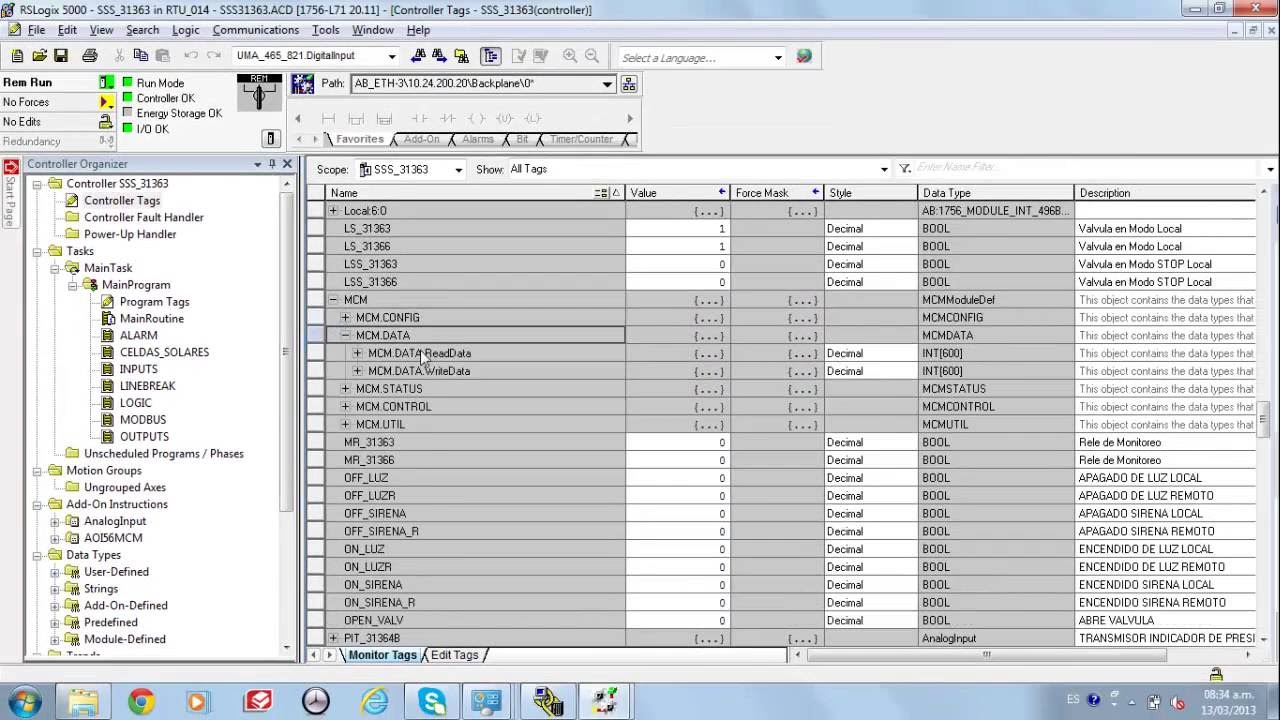Click the value cell of LS_31363
This screenshot has width=1280, height=720.
tap(678, 229)
